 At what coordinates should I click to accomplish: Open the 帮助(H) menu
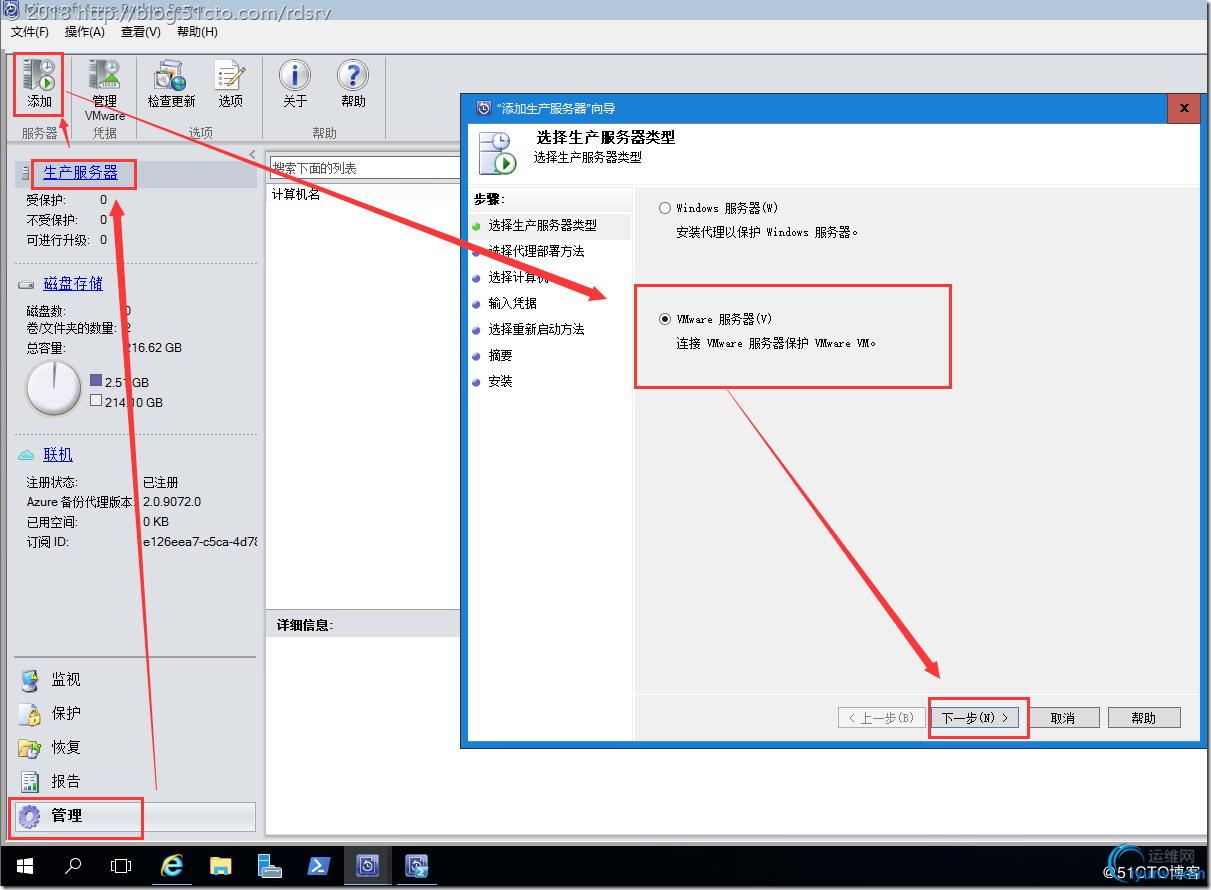coord(197,32)
